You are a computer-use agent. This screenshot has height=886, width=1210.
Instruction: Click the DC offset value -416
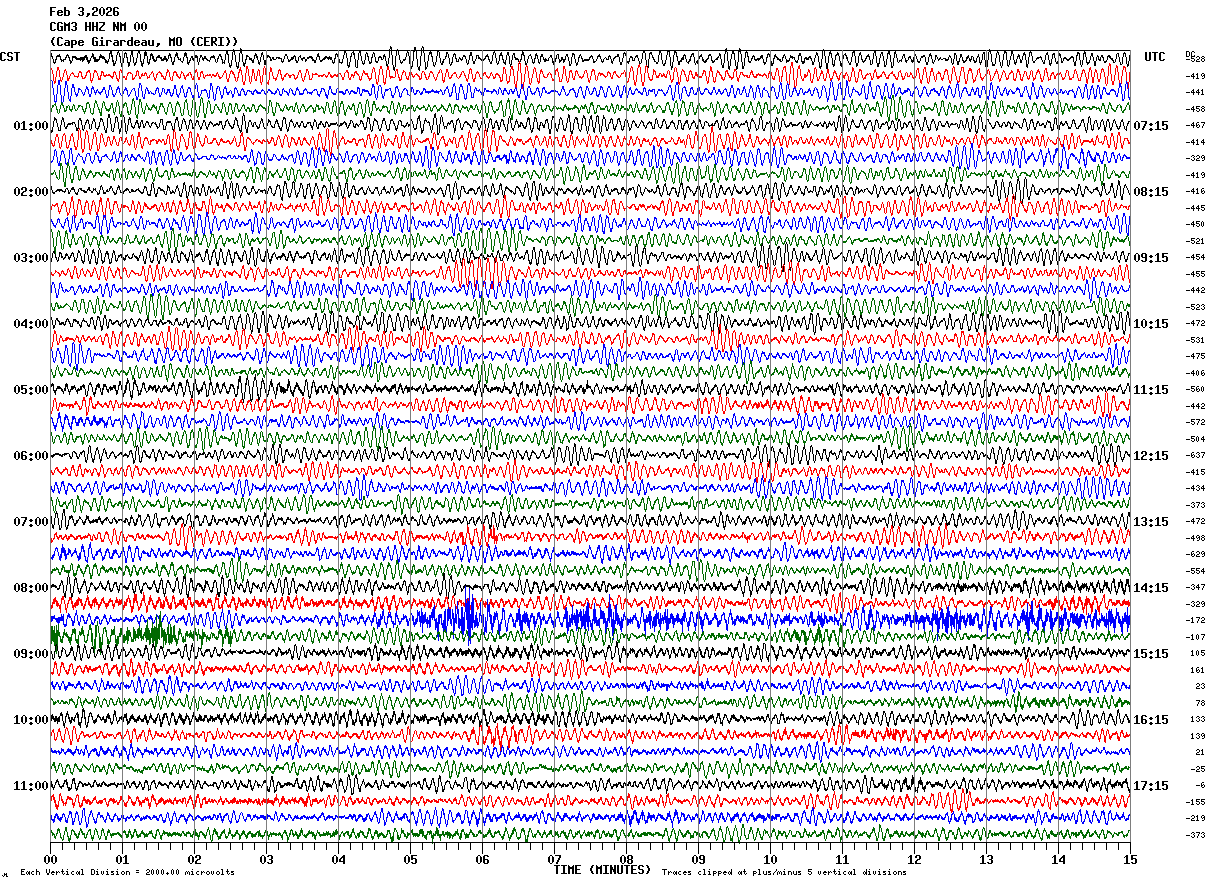pos(1195,191)
